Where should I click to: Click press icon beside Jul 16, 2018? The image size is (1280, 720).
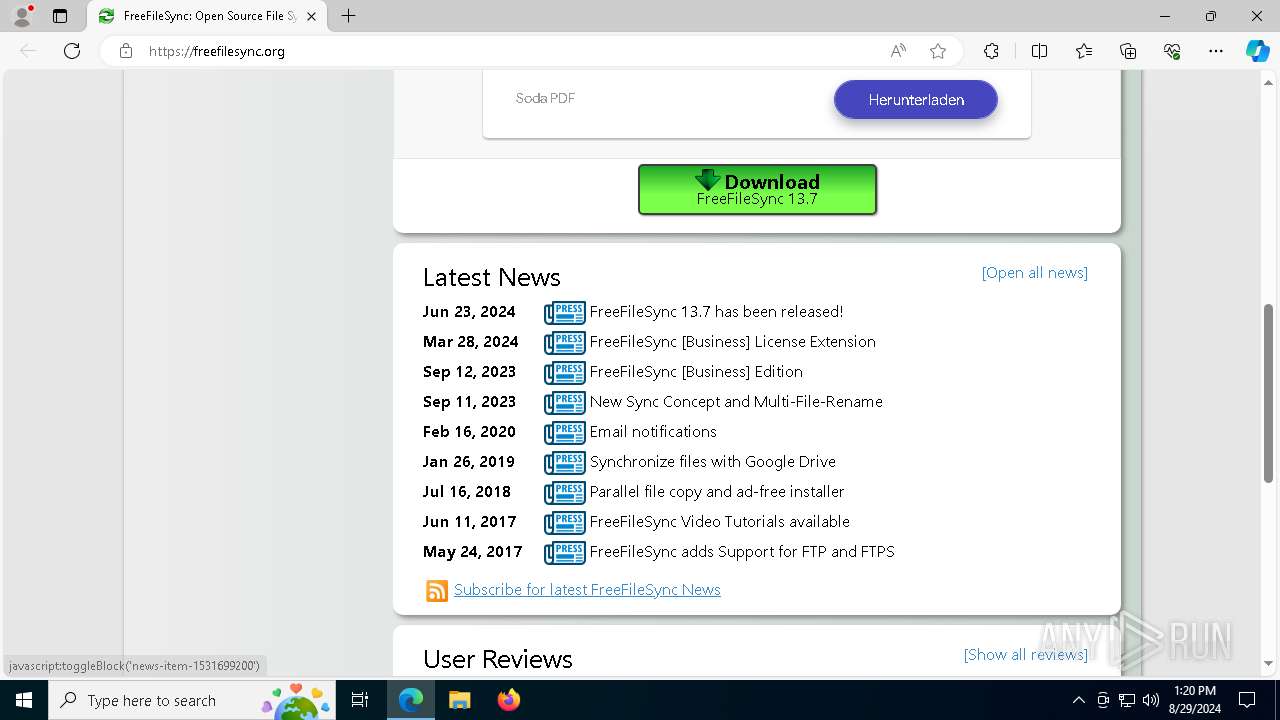click(x=565, y=493)
